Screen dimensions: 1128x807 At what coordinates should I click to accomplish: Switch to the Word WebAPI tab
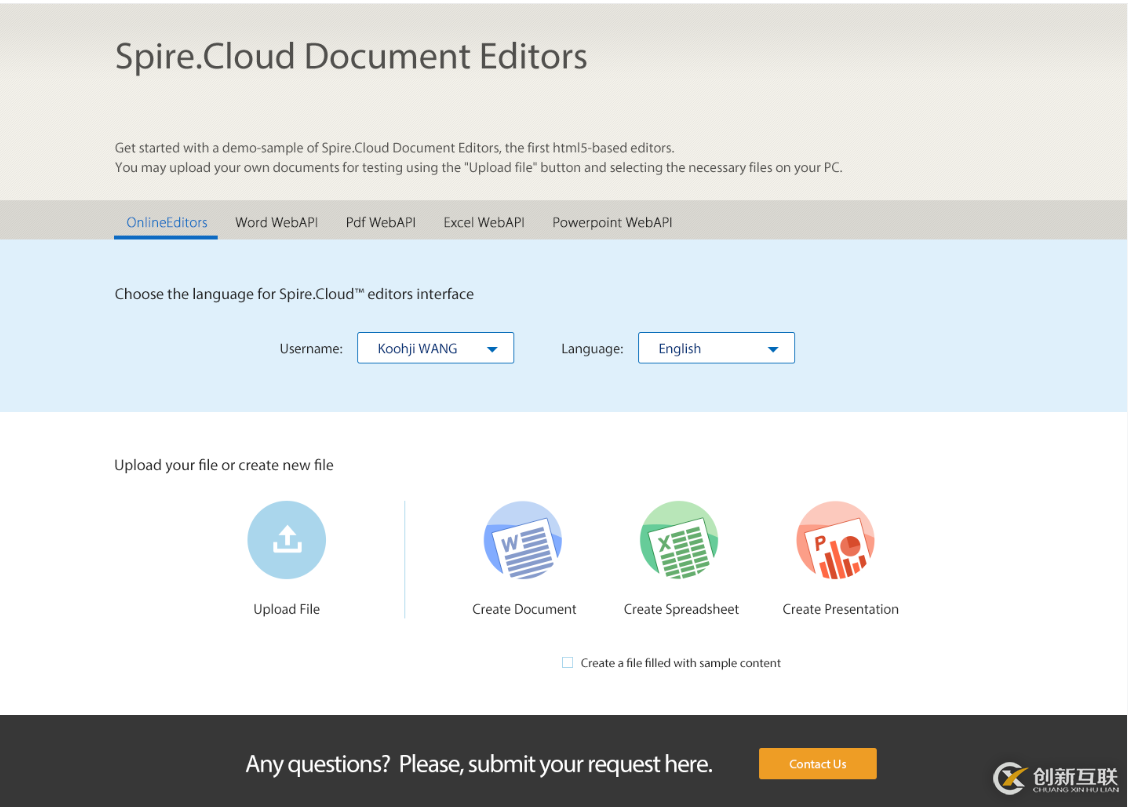[x=276, y=222]
